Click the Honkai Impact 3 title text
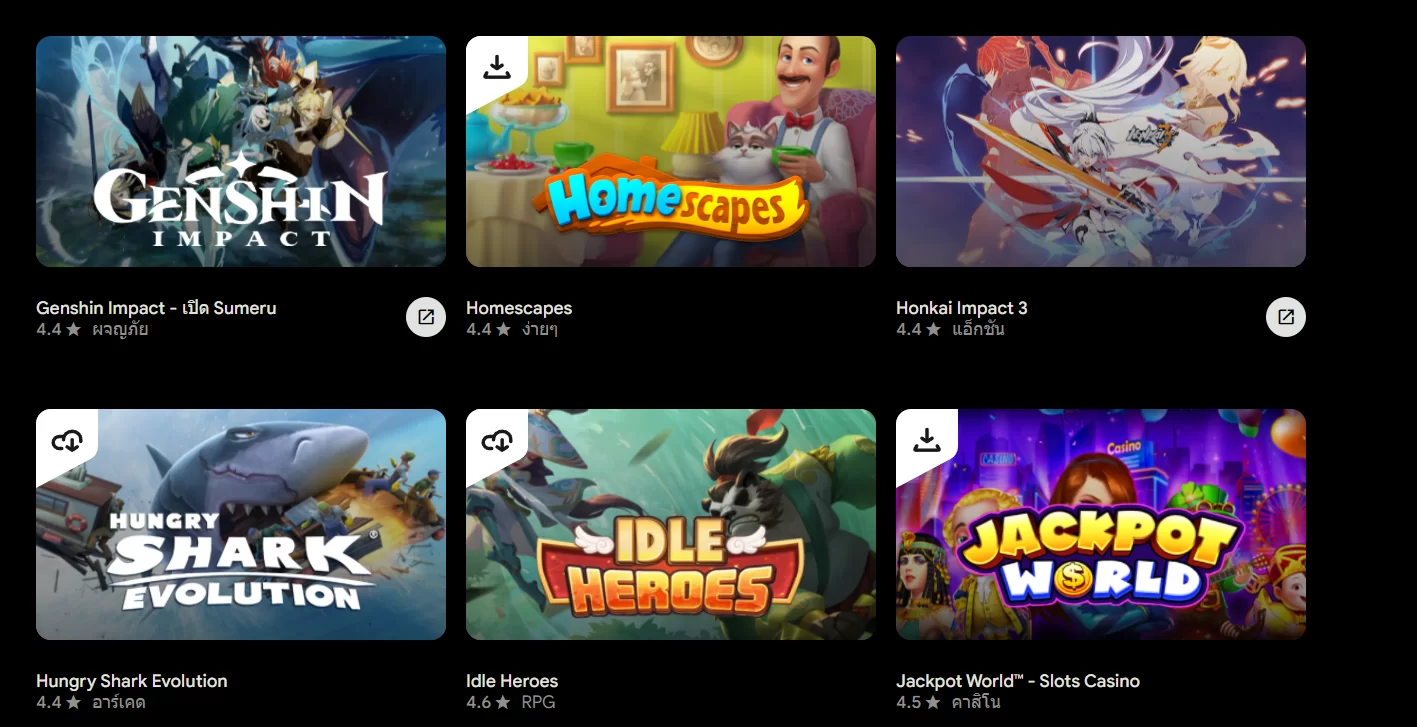The image size is (1417, 727). [962, 308]
